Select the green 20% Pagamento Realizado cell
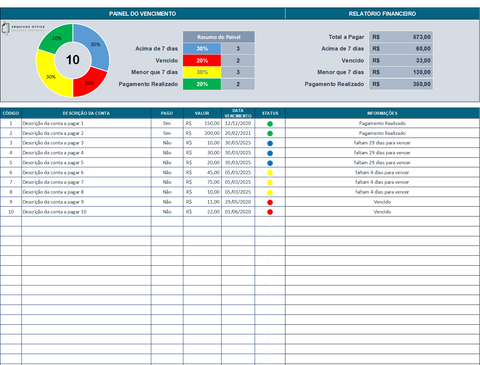The height and width of the screenshot is (365, 480). point(202,84)
